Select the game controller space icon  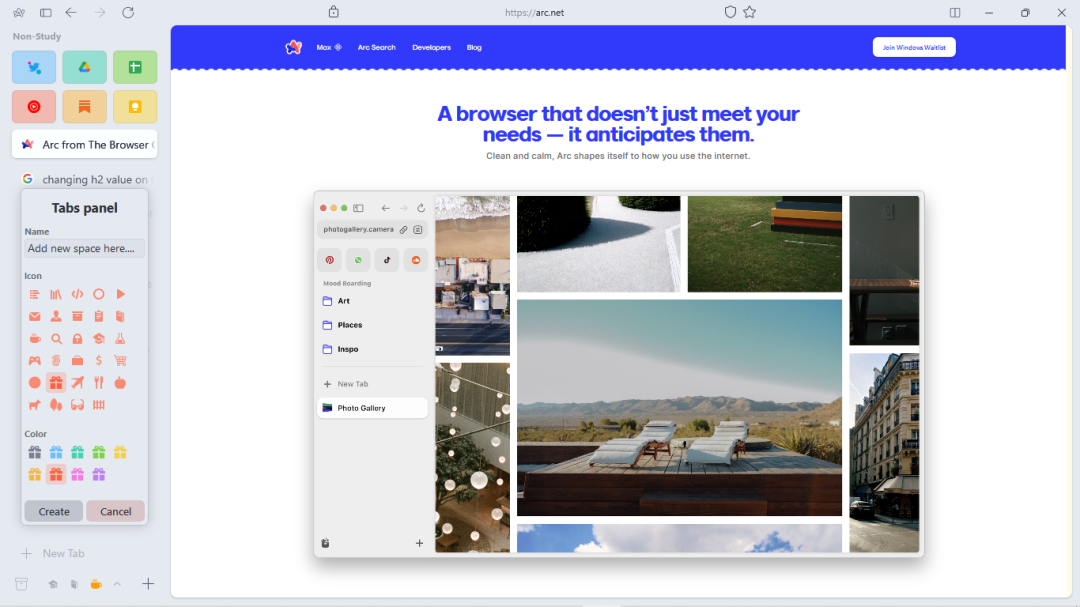(34, 360)
